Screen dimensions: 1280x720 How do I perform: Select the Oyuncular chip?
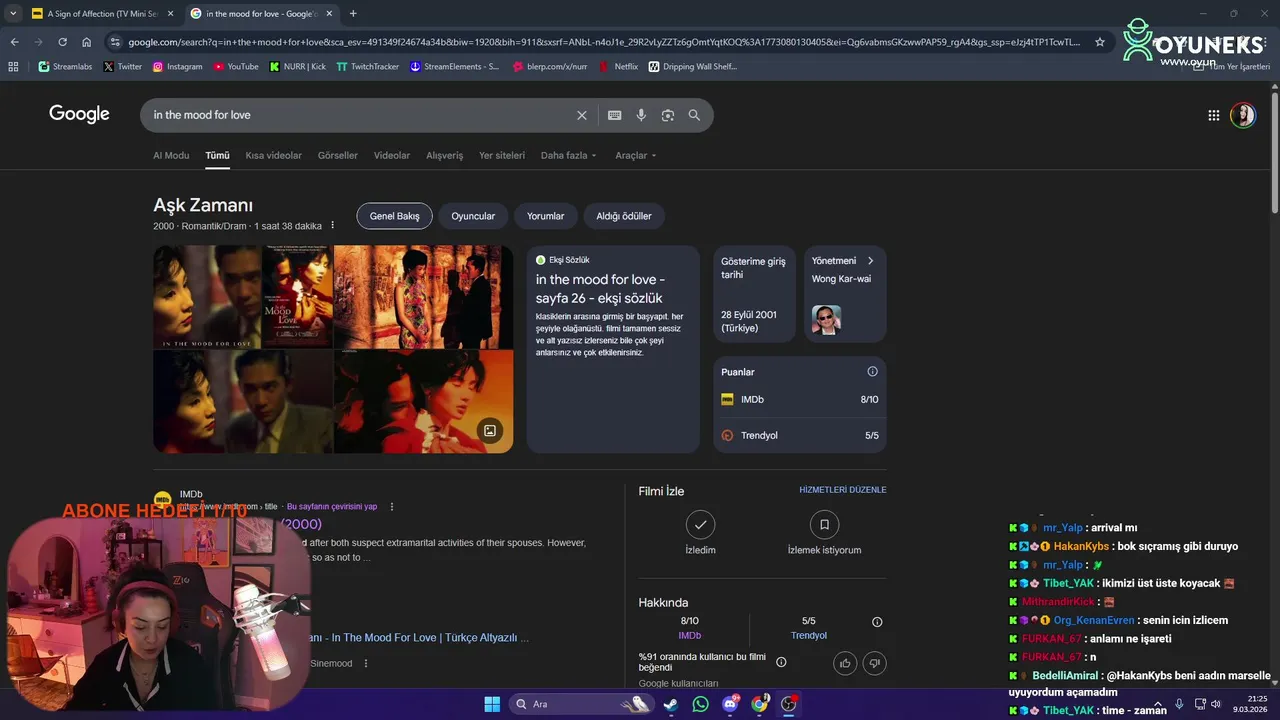coord(473,216)
